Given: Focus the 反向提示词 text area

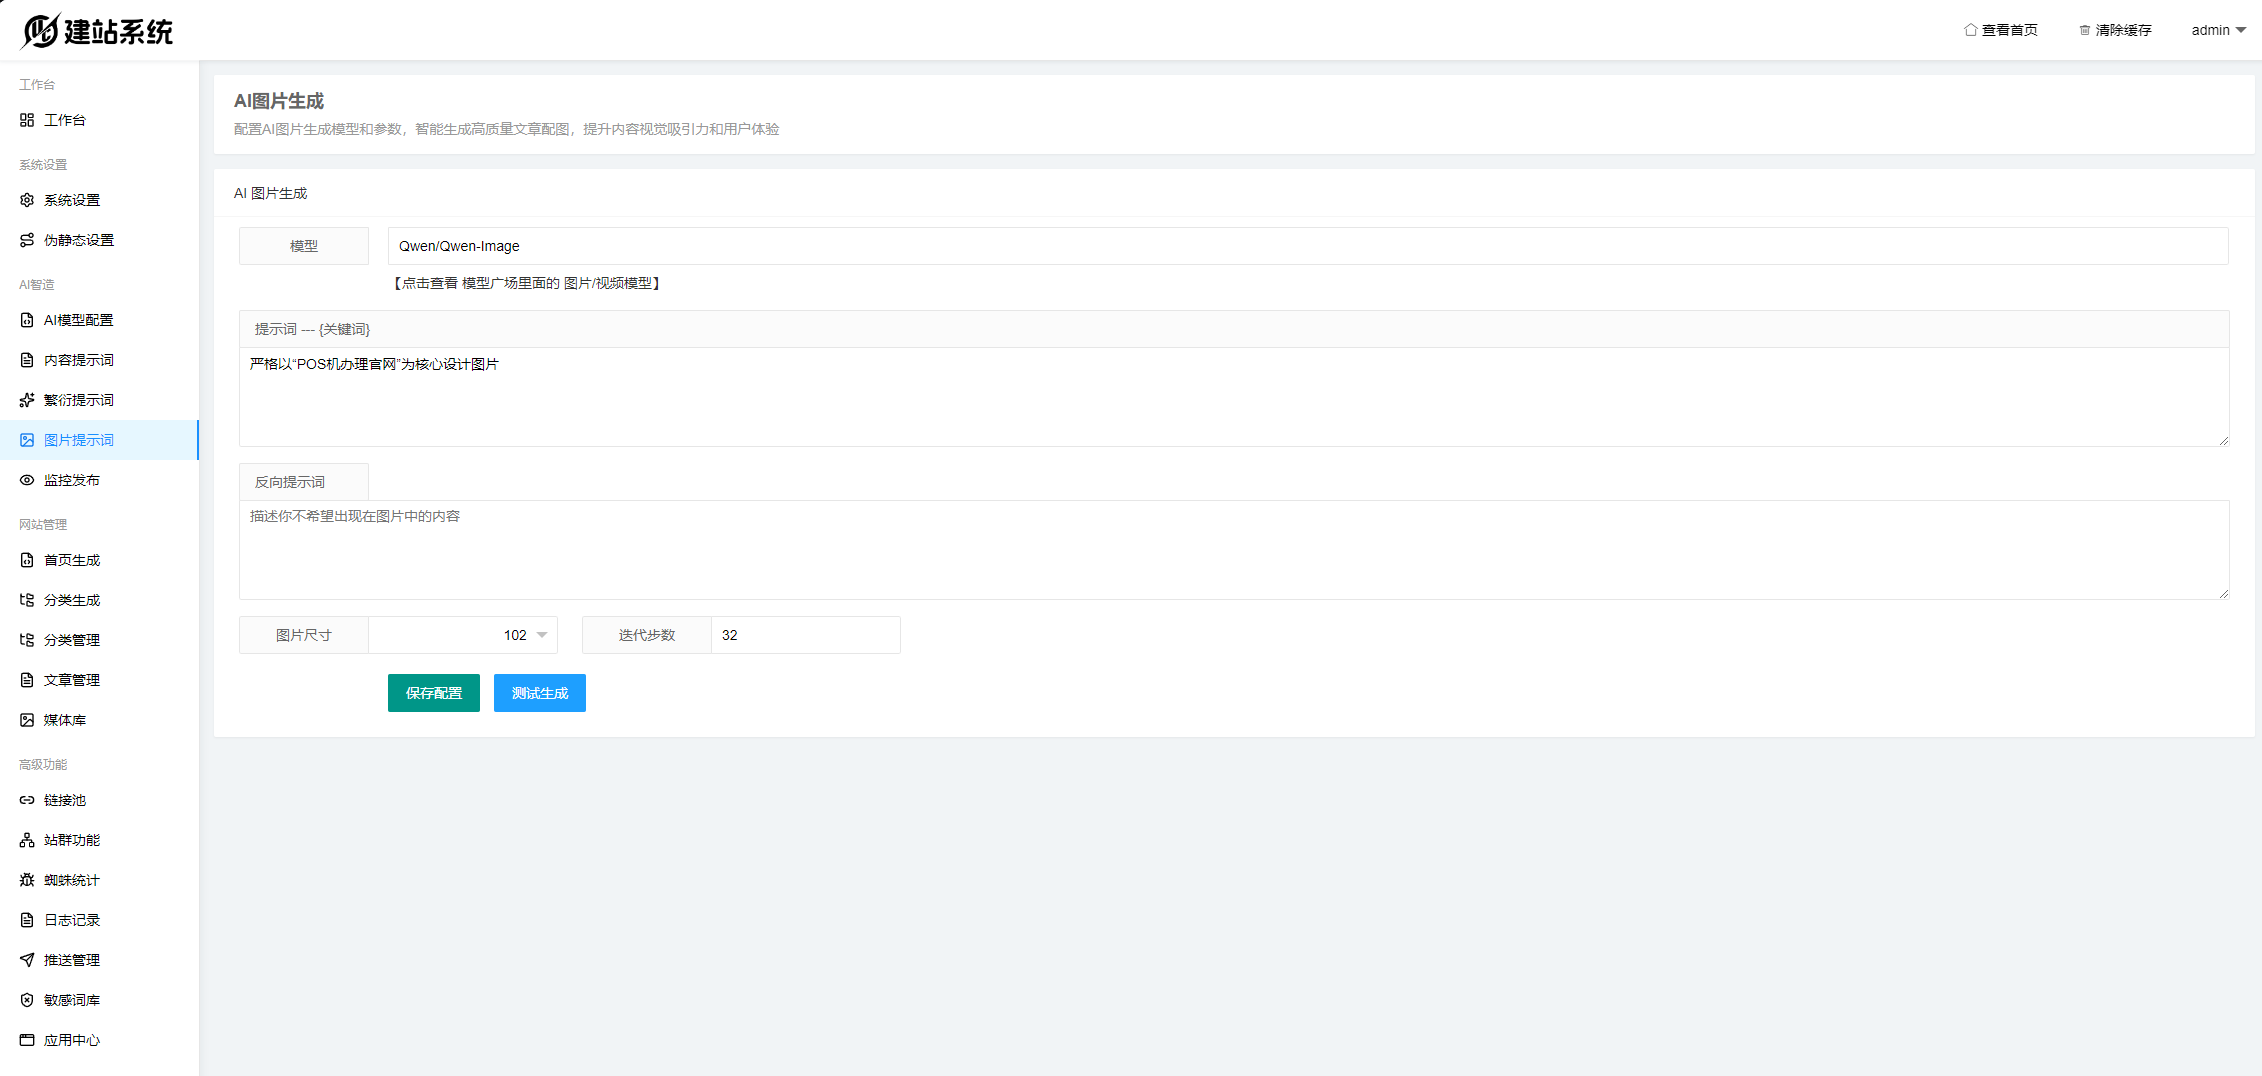Looking at the screenshot, I should pyautogui.click(x=1233, y=550).
